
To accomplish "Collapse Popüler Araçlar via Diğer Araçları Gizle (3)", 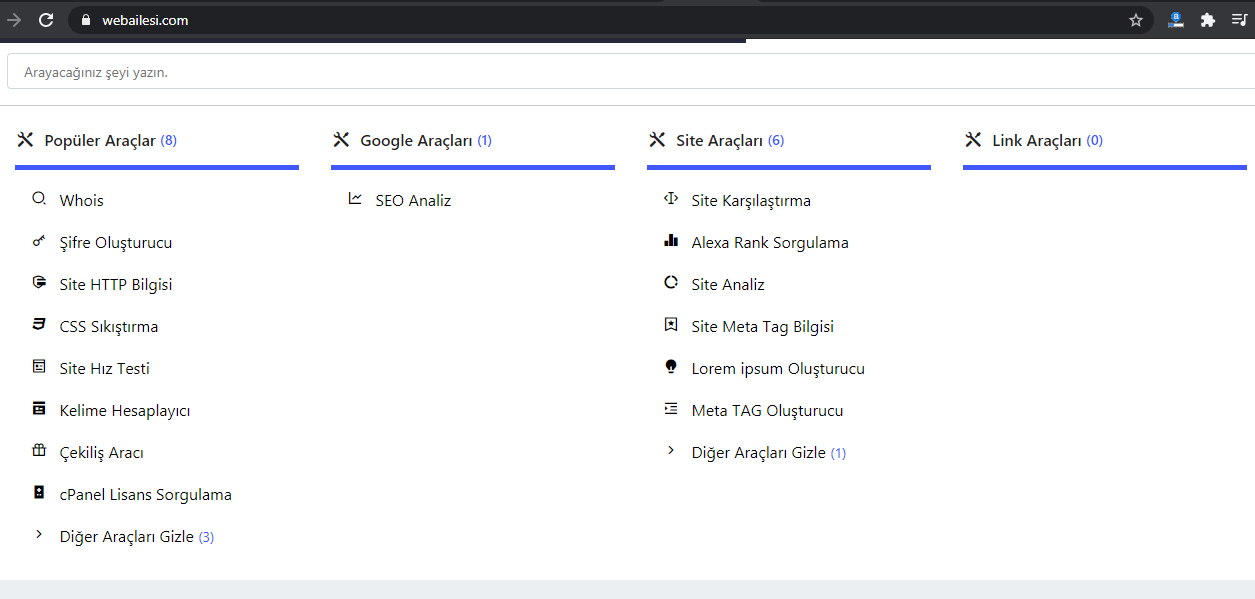I will click(x=137, y=537).
